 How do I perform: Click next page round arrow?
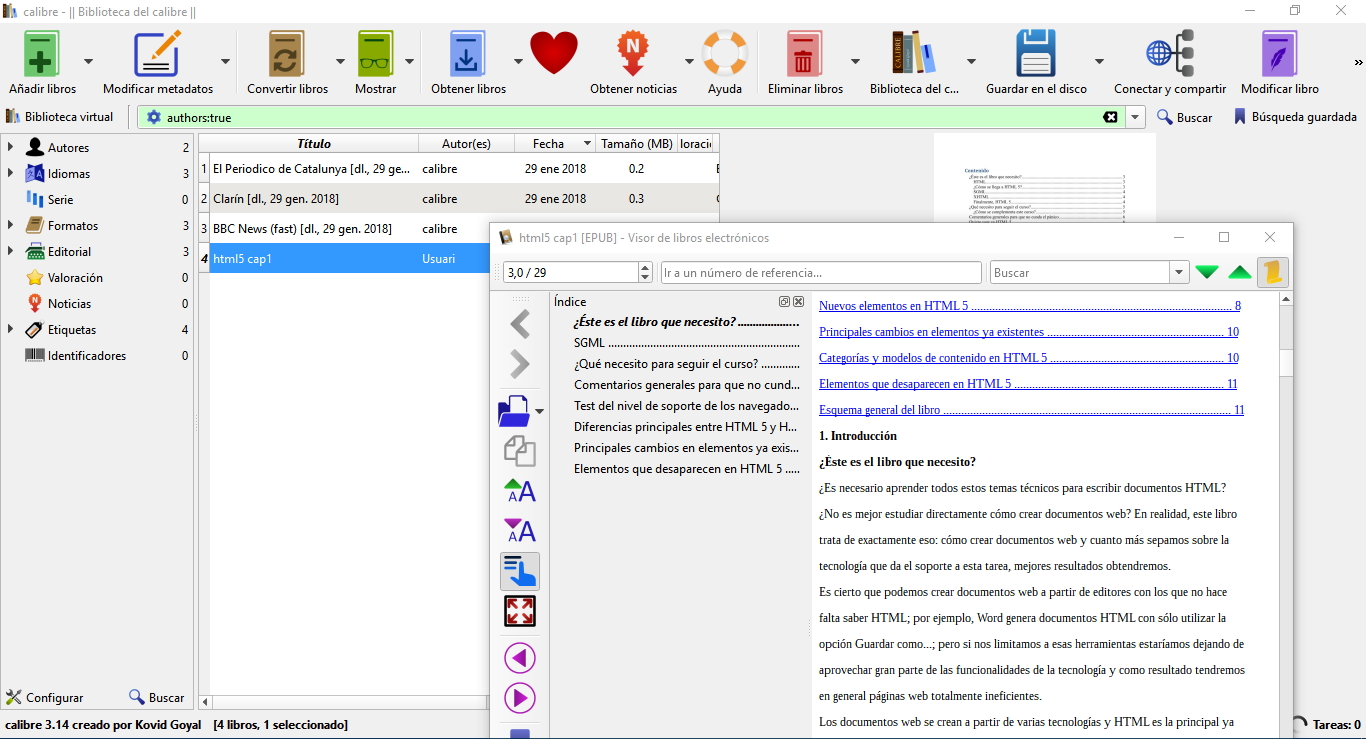coord(520,698)
